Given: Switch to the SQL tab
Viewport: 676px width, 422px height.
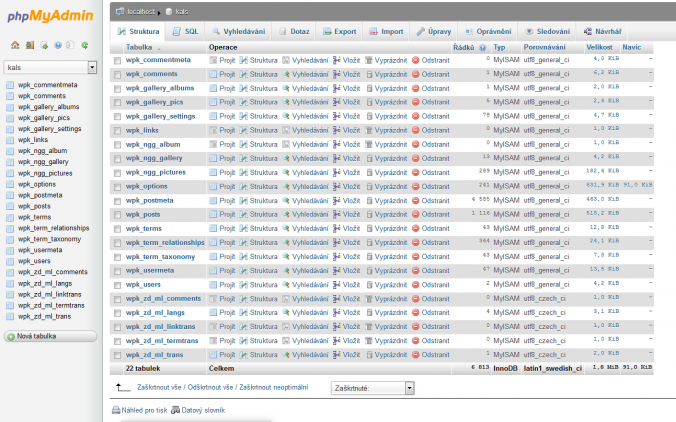Looking at the screenshot, I should tap(186, 31).
